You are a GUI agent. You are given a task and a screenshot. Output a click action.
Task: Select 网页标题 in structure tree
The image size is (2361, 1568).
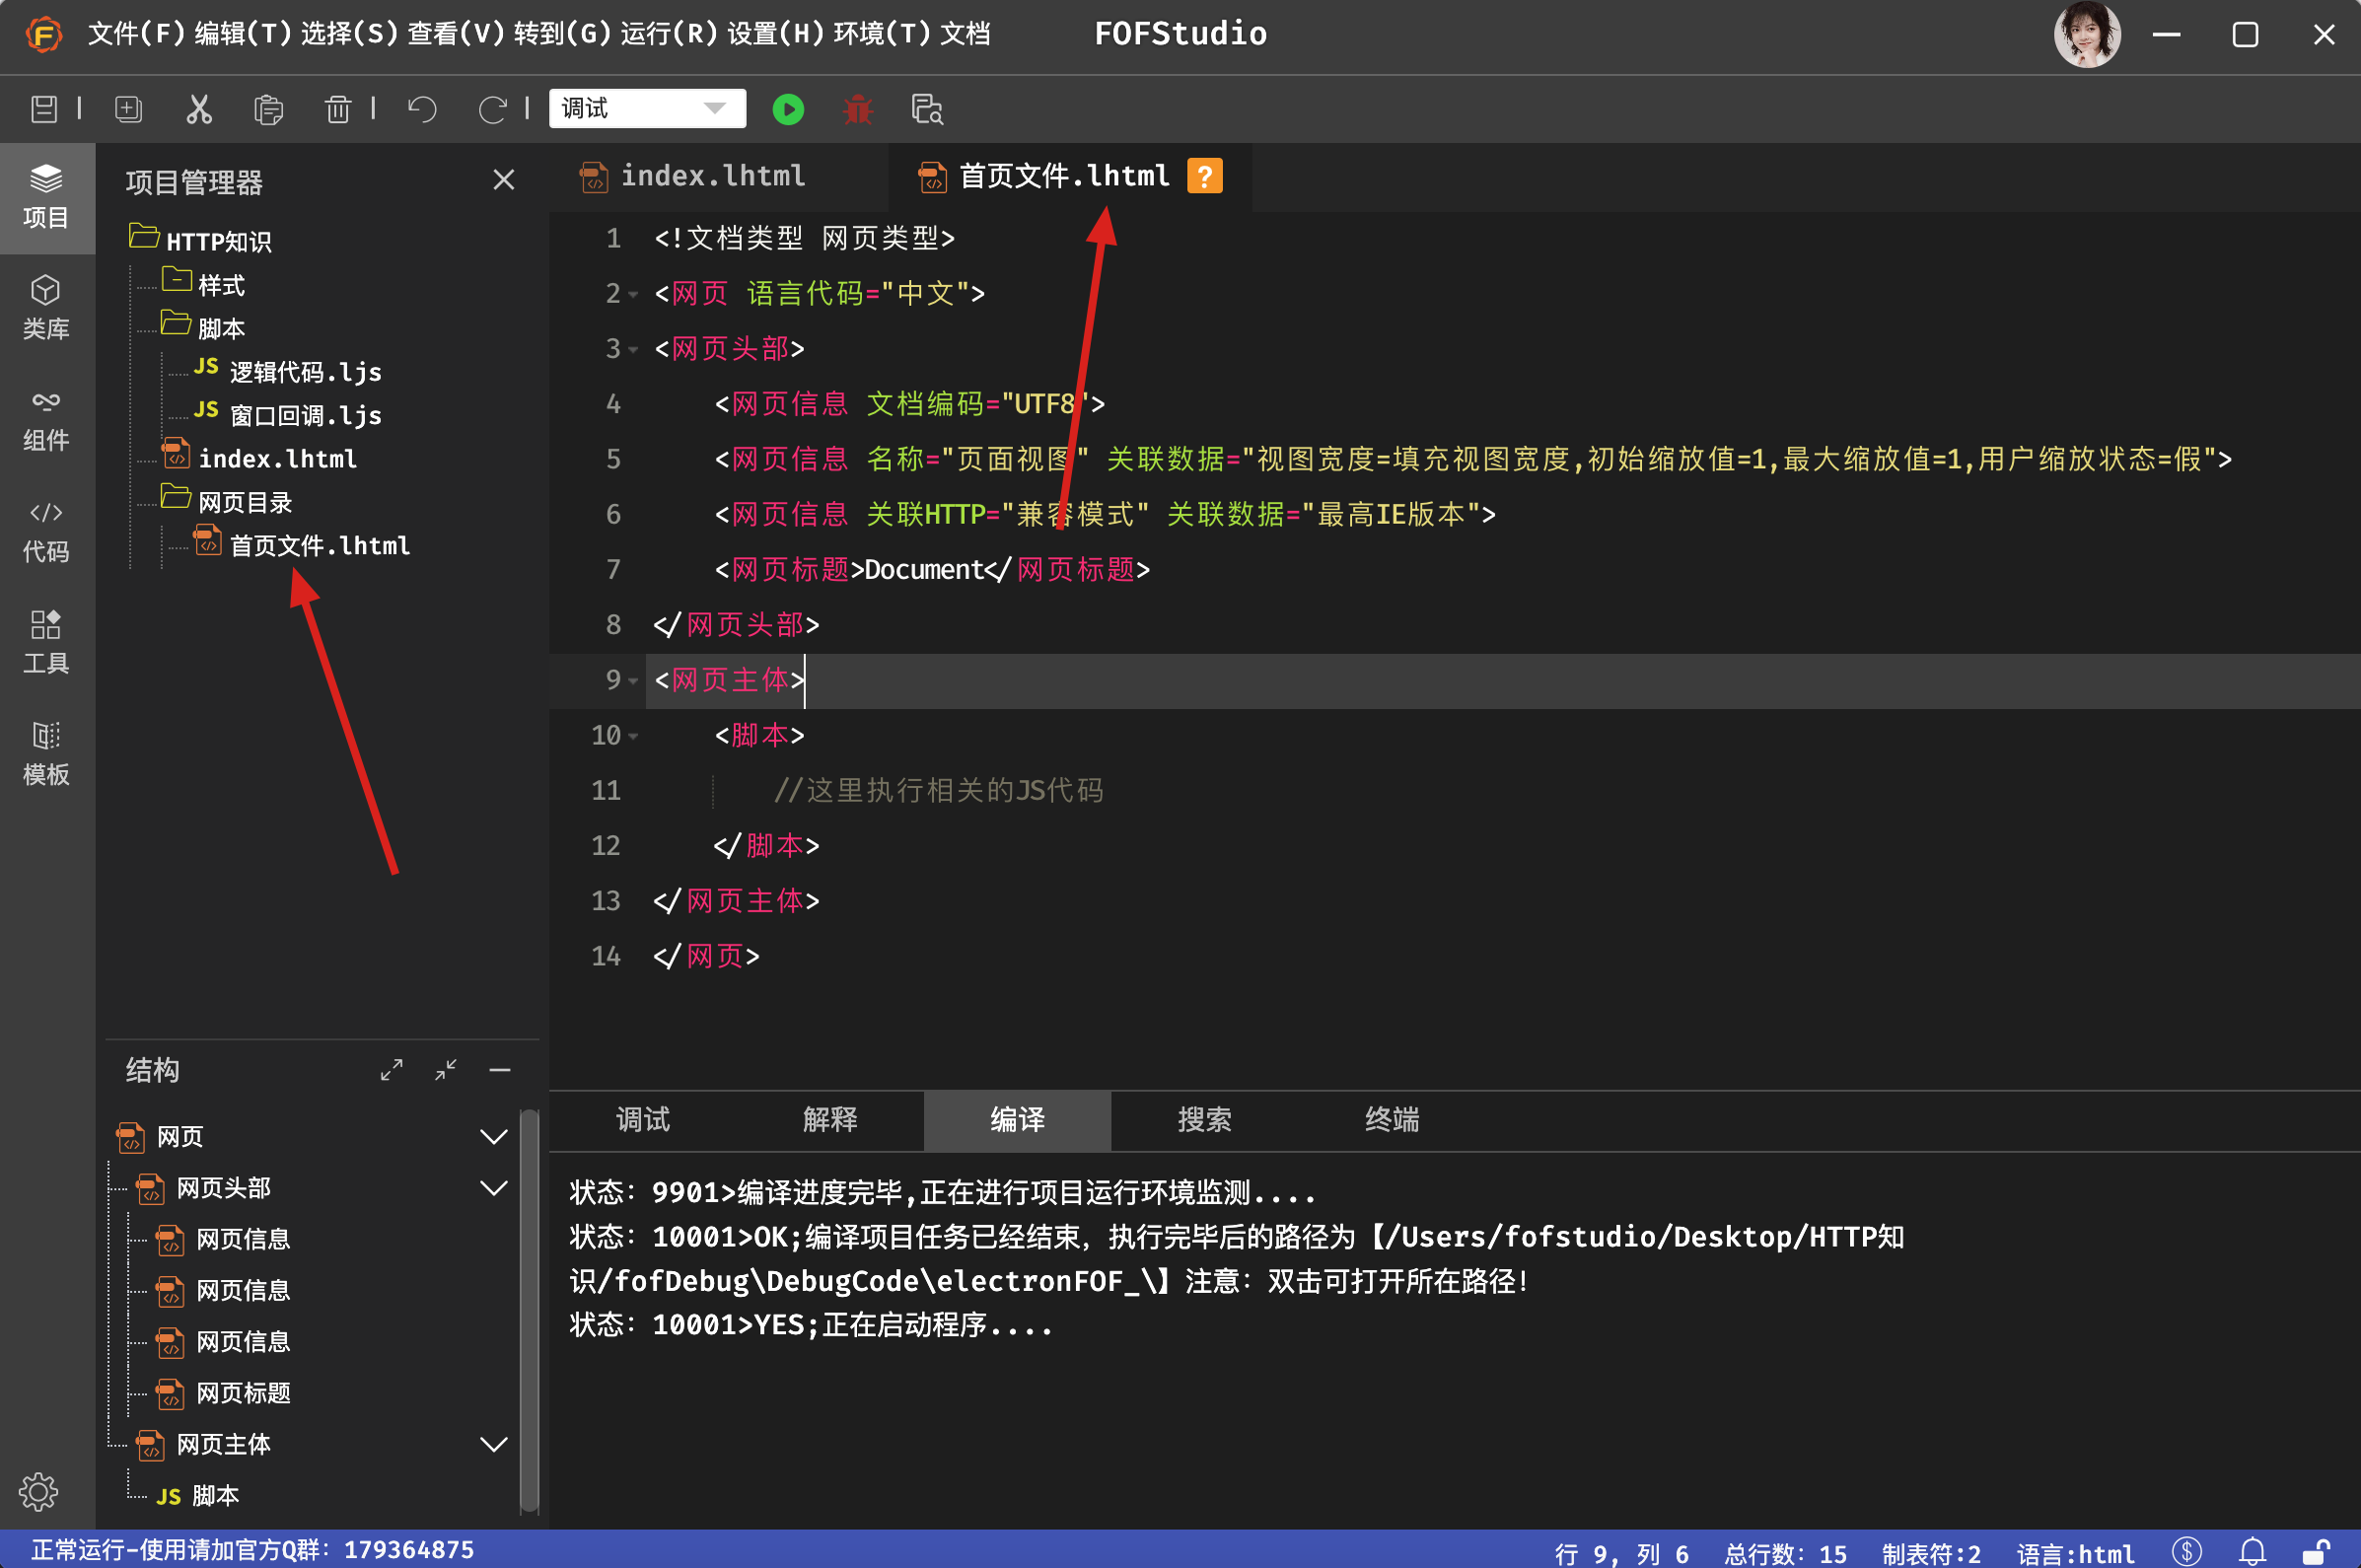point(243,1393)
